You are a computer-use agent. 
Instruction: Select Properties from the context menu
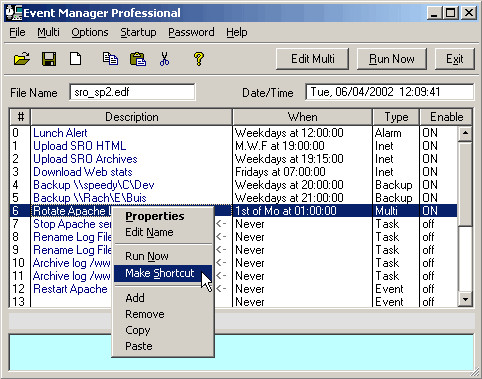155,216
